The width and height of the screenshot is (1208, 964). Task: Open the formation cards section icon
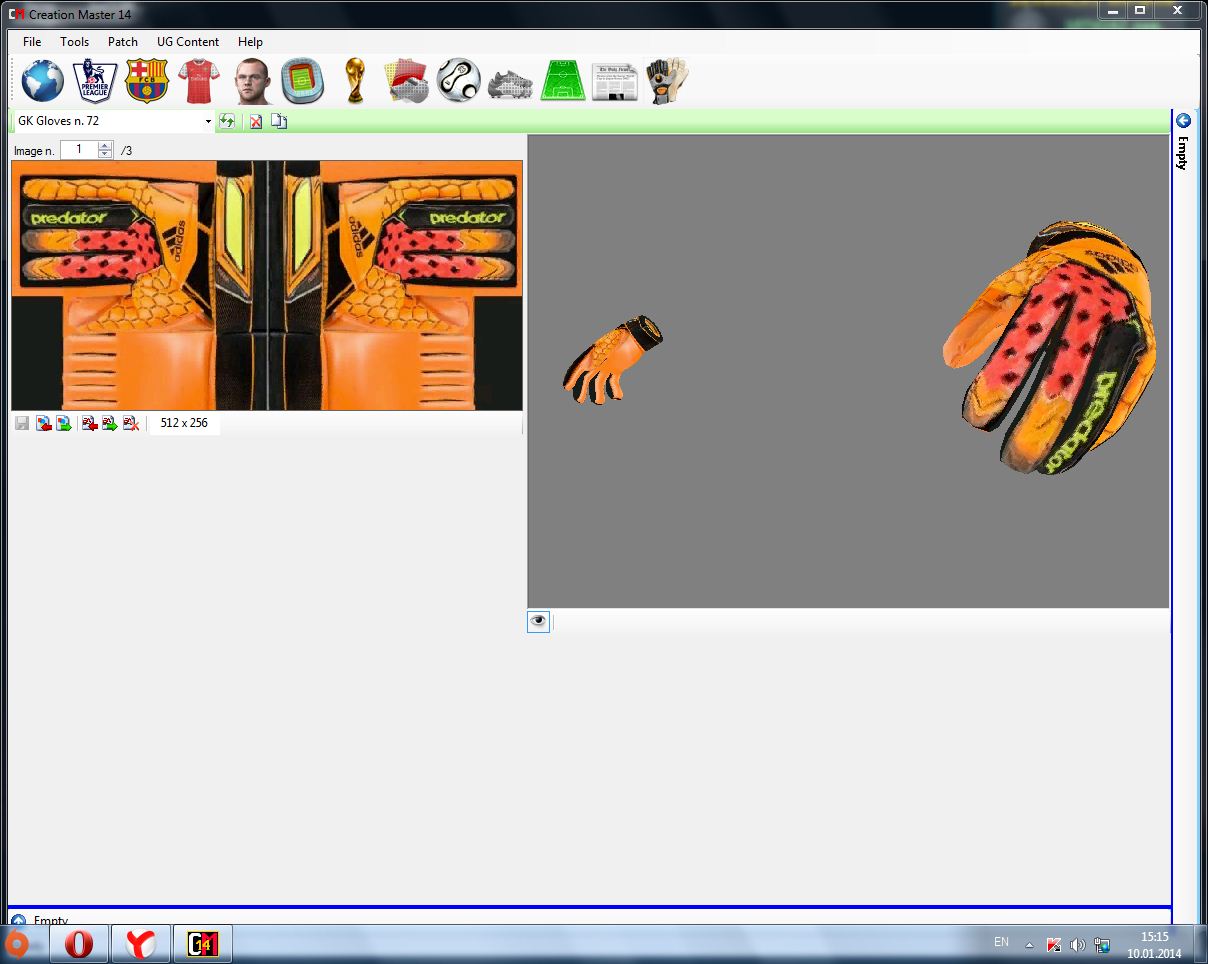point(407,80)
